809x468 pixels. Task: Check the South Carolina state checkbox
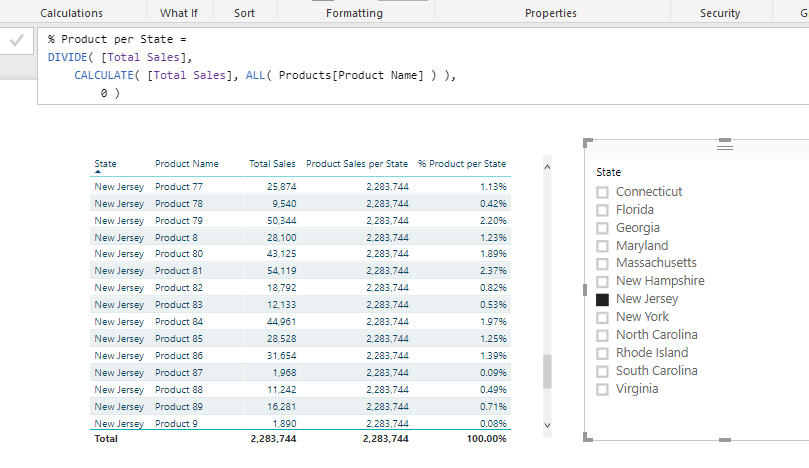click(x=602, y=372)
